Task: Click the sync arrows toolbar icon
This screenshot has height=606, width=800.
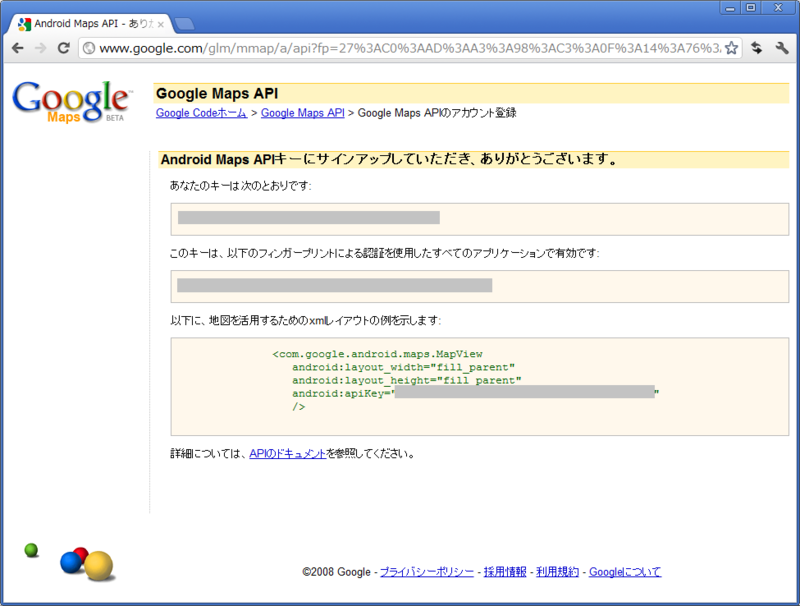Action: (757, 48)
